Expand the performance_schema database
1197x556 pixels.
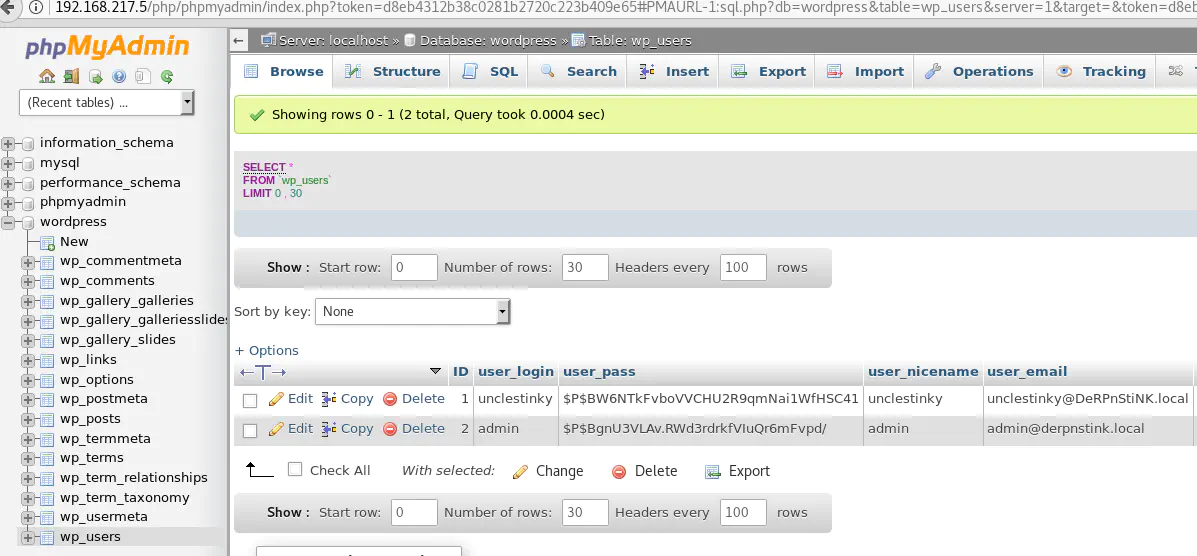pos(8,183)
